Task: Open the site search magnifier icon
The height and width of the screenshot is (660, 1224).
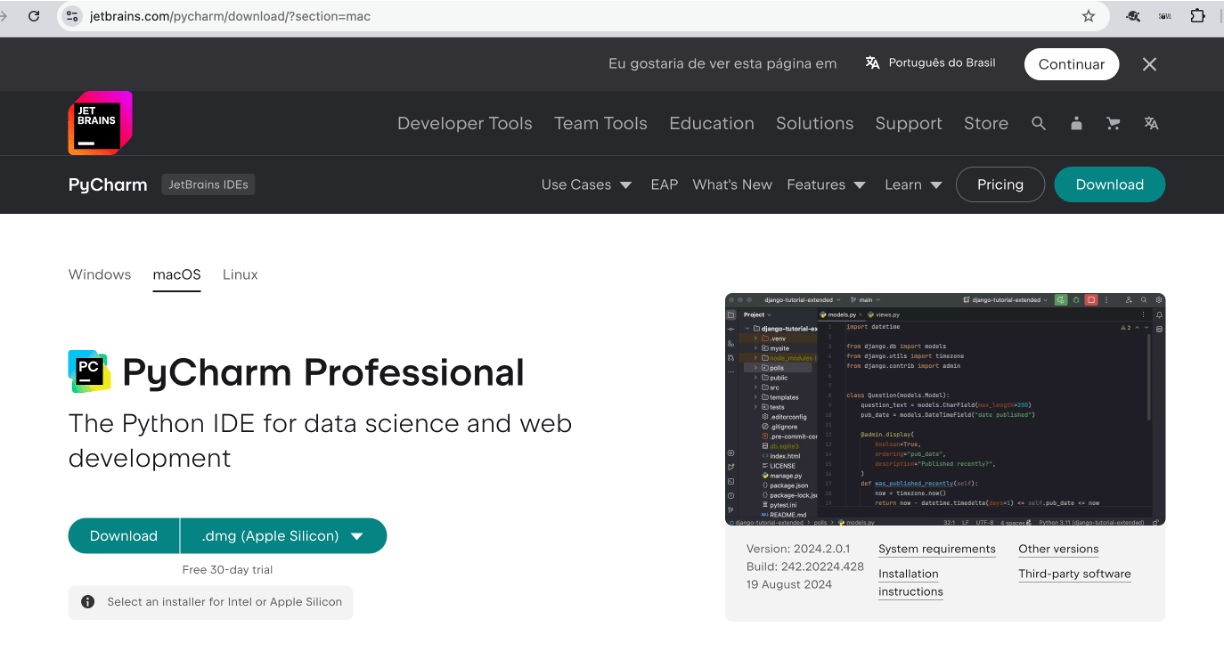Action: point(1039,123)
